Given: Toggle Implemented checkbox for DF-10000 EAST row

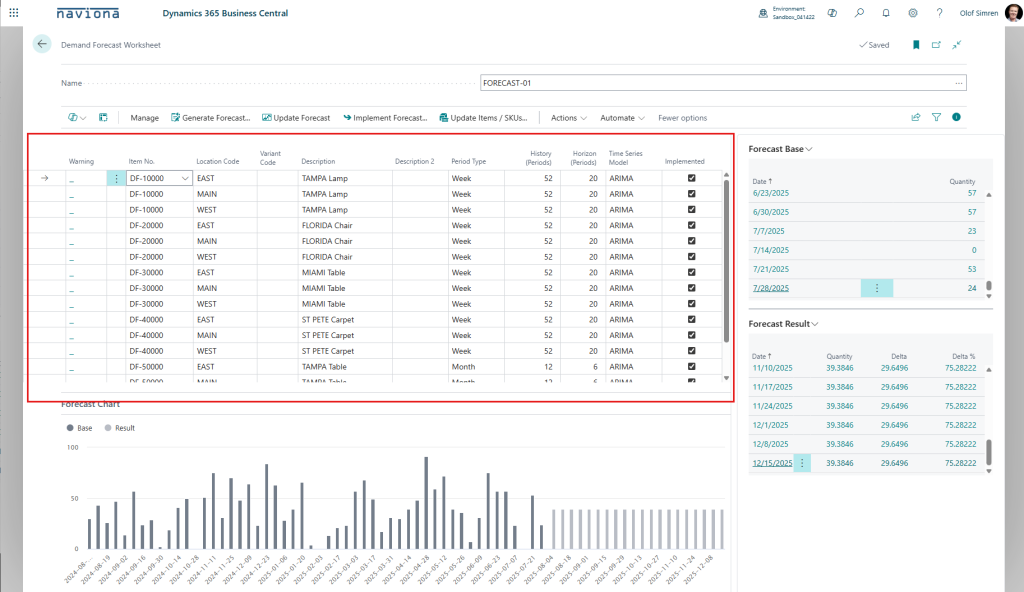Looking at the screenshot, I should coord(691,178).
